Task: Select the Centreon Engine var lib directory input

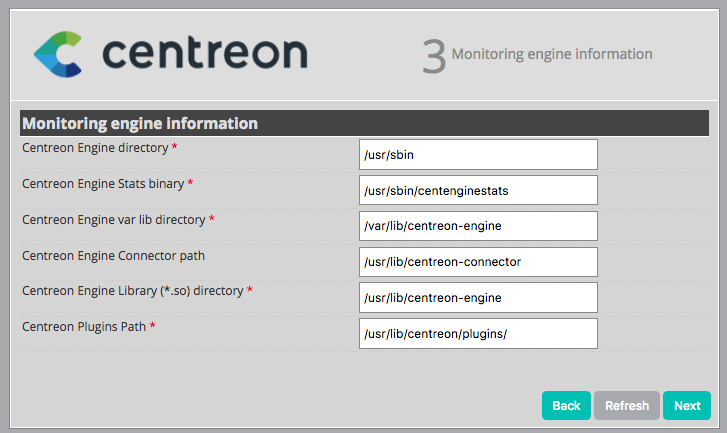Action: [x=478, y=226]
